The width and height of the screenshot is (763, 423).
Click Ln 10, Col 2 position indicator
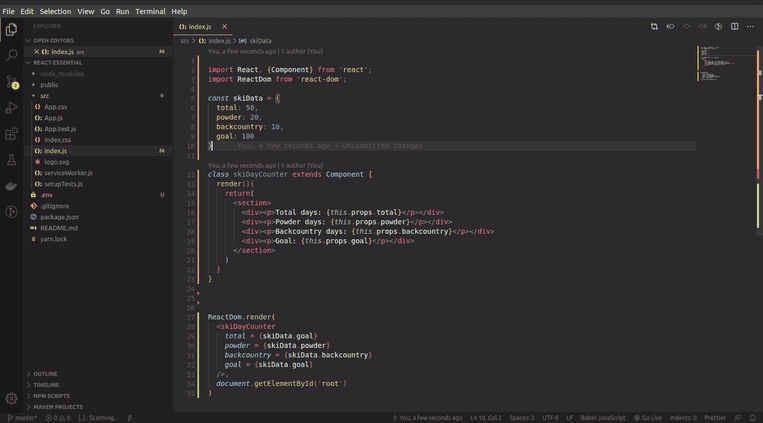[x=486, y=418]
